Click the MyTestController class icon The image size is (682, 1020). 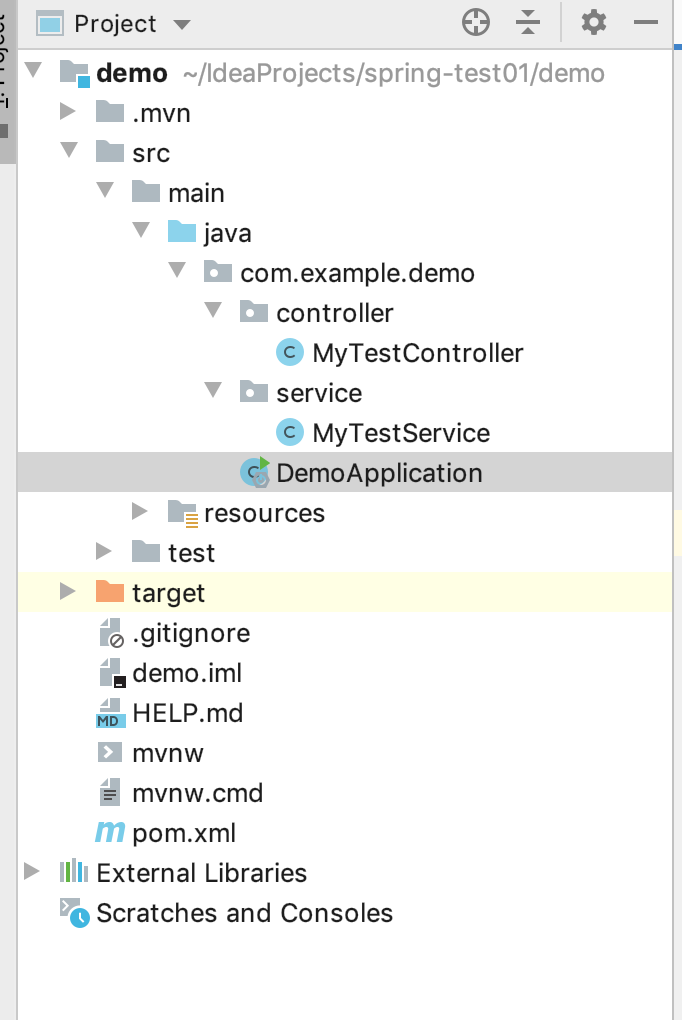[289, 353]
